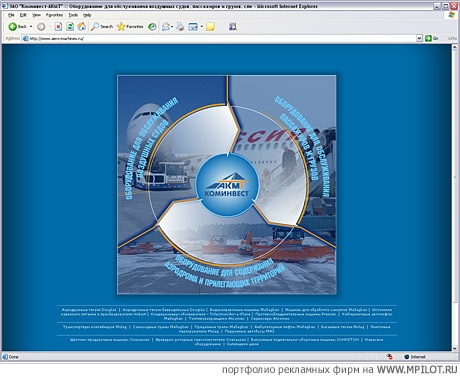The width and height of the screenshot is (460, 377).
Task: Expand the Links toolbar label
Action: point(452,38)
